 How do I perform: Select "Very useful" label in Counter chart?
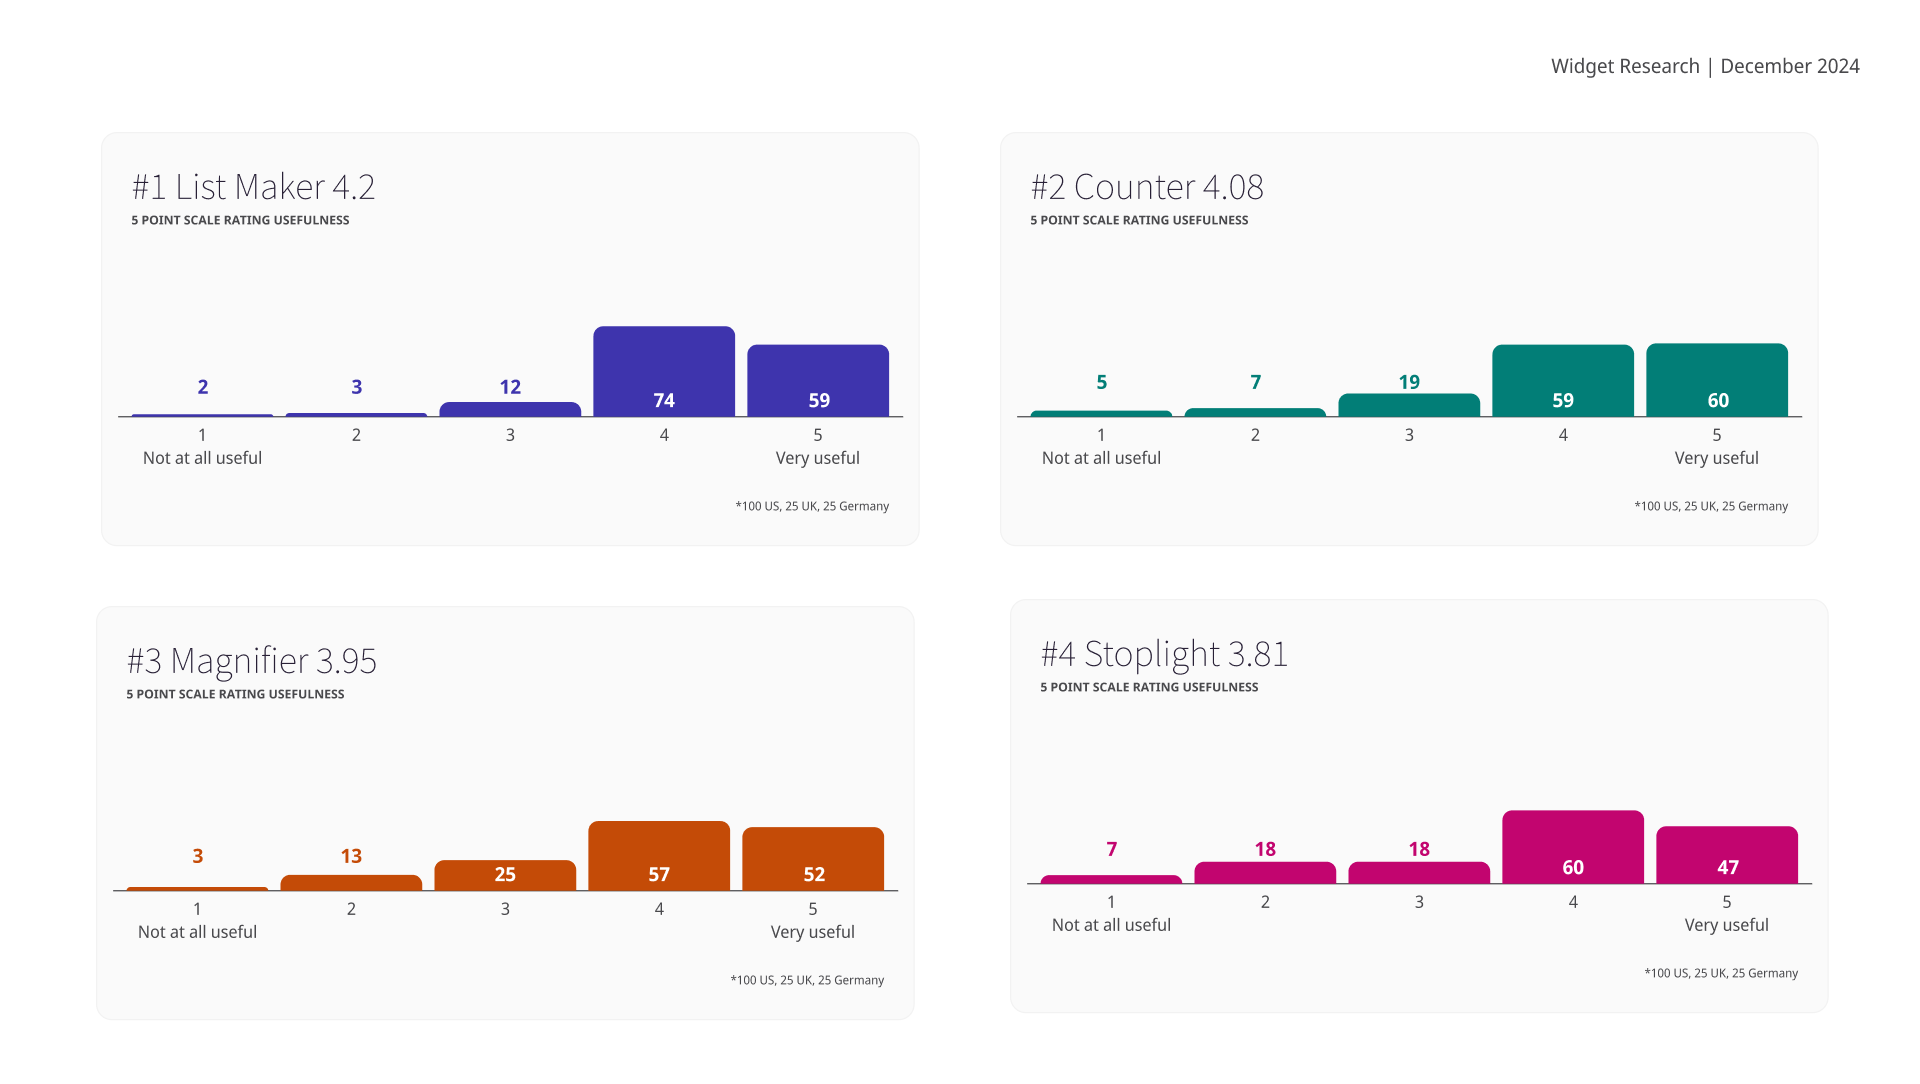(1717, 458)
